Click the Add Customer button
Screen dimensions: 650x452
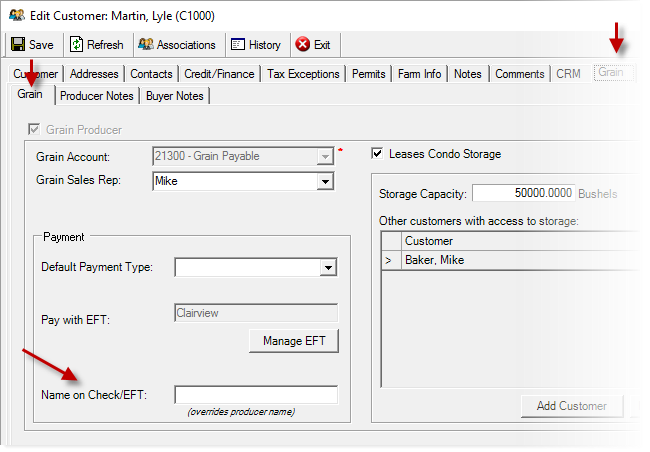click(x=572, y=406)
